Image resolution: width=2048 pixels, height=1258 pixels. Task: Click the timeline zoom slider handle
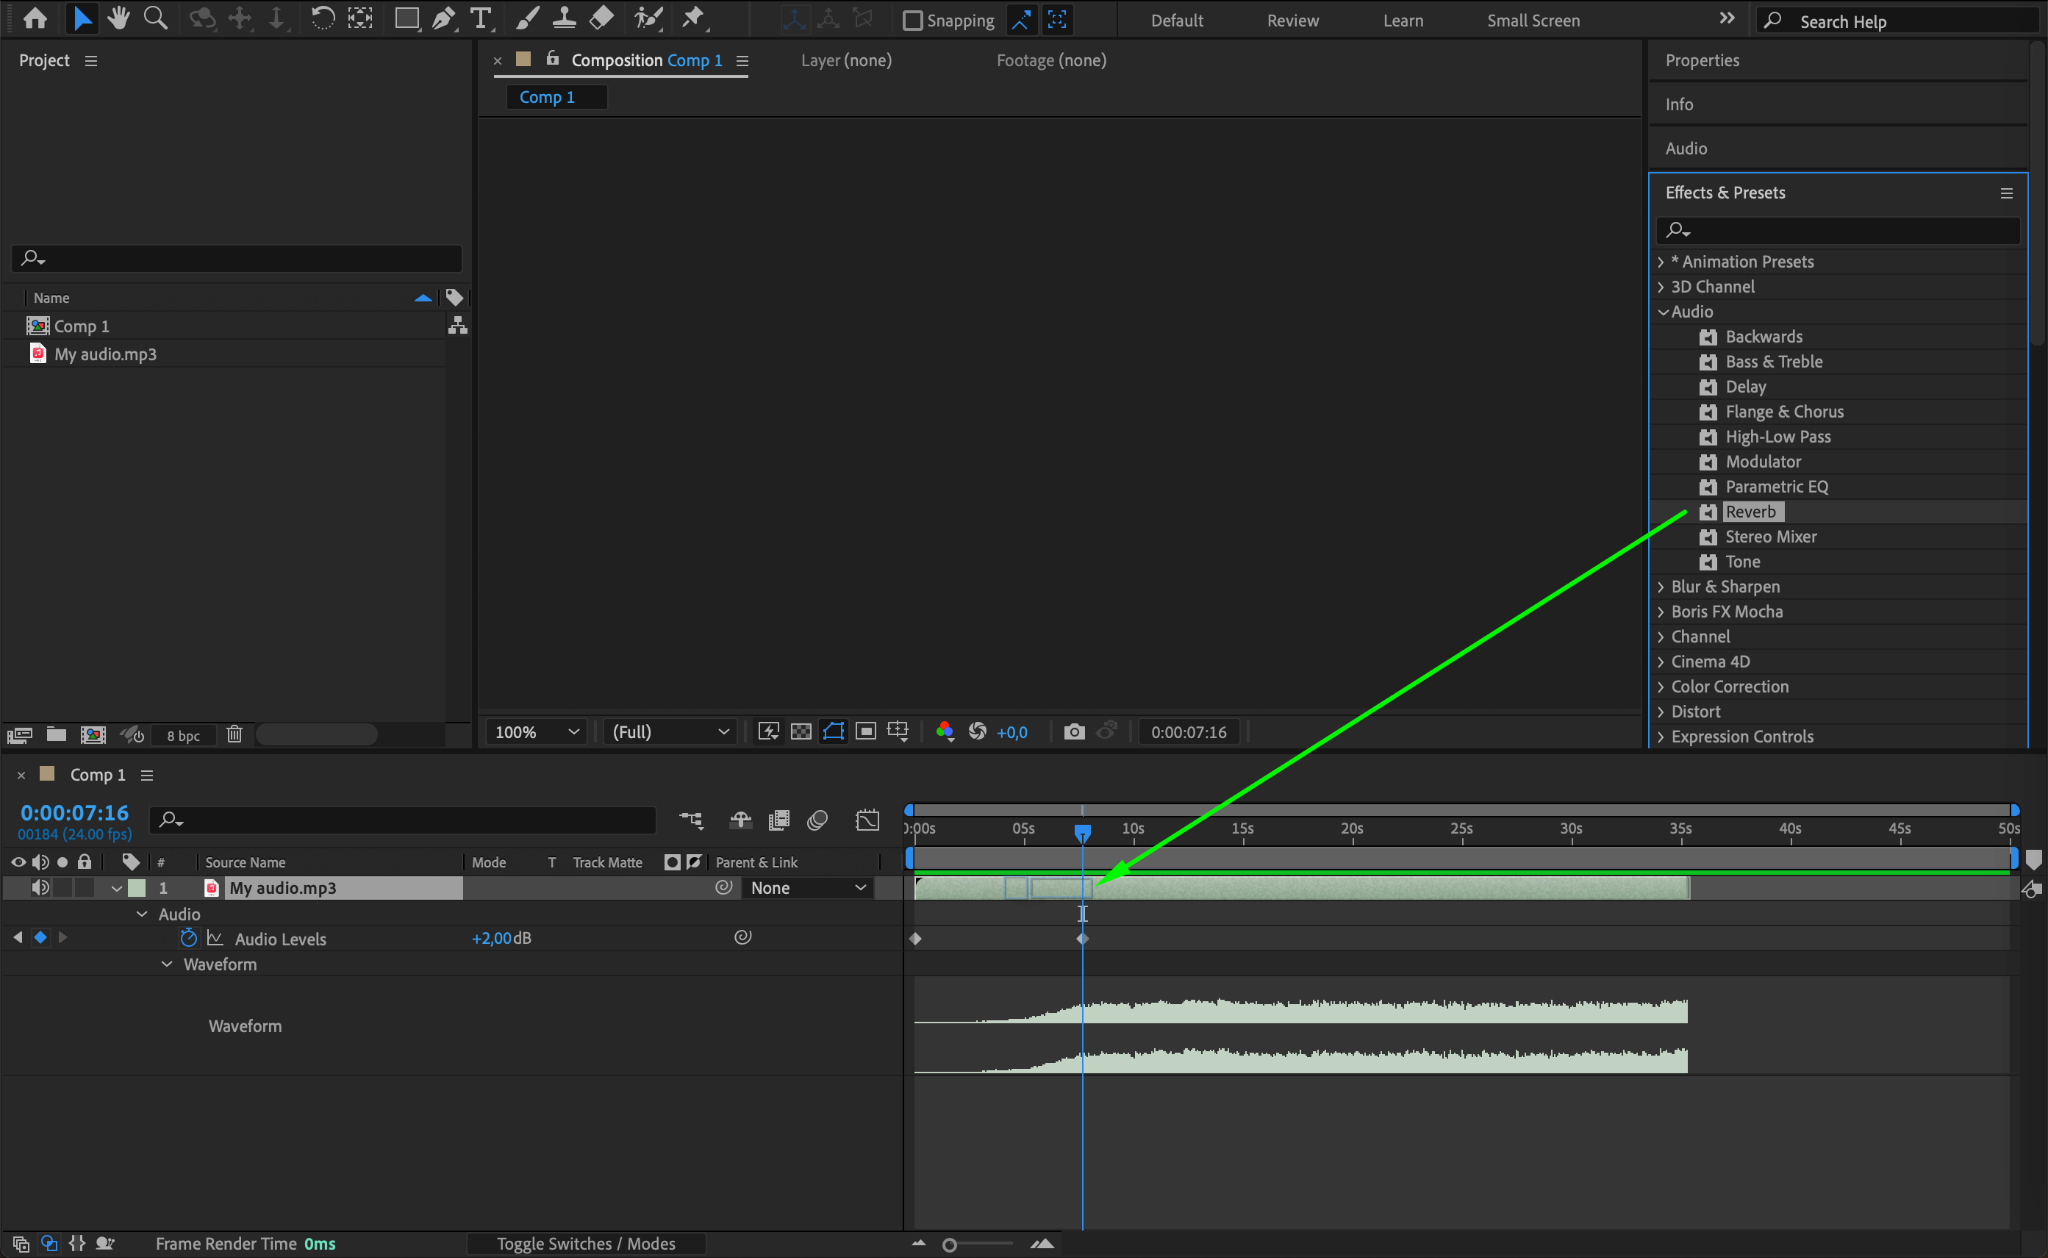(x=949, y=1245)
